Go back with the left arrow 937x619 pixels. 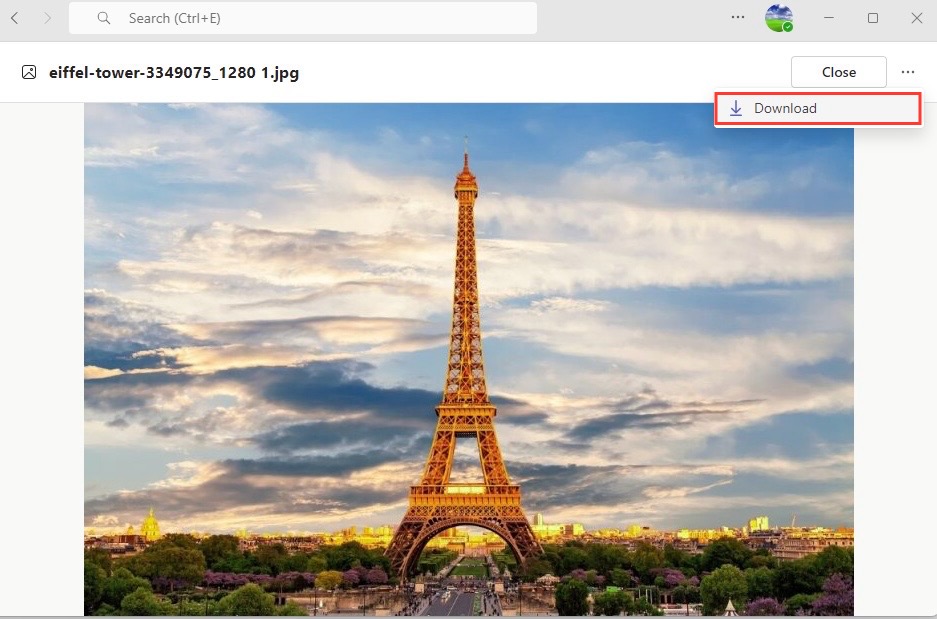point(15,18)
